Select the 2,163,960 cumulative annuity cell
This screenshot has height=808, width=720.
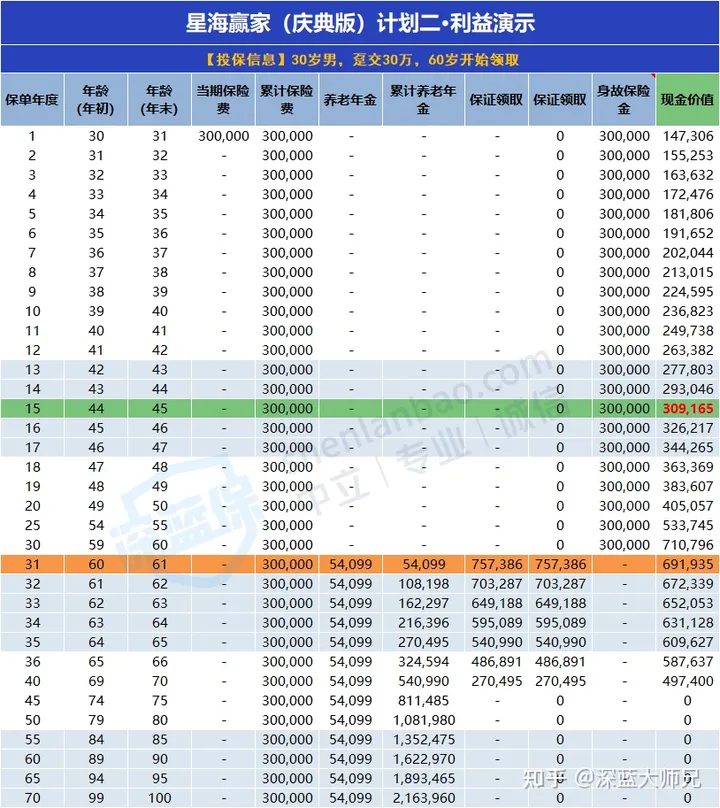(424, 798)
